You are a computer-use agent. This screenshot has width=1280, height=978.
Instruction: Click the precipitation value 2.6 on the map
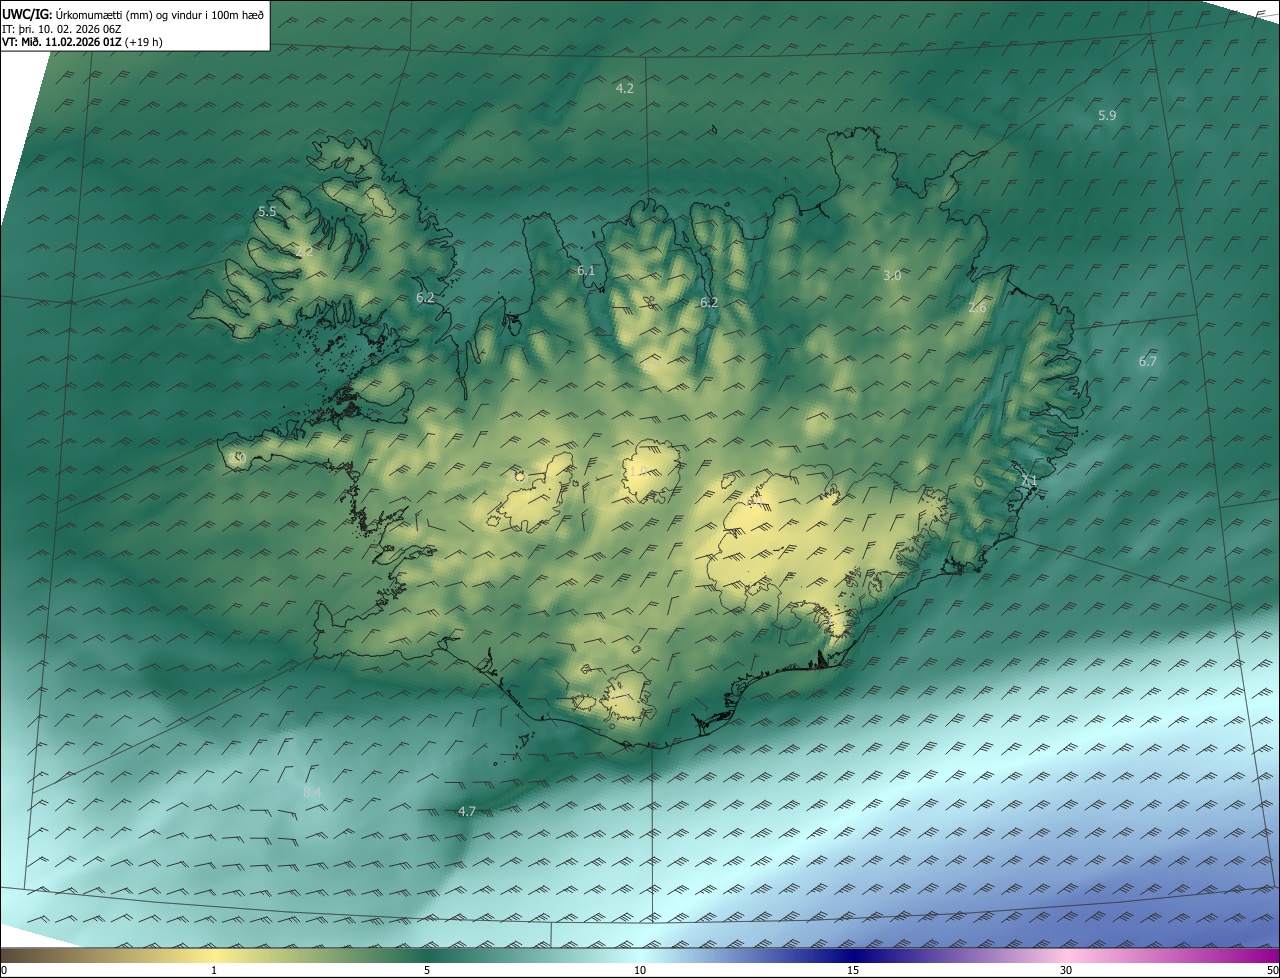click(977, 307)
